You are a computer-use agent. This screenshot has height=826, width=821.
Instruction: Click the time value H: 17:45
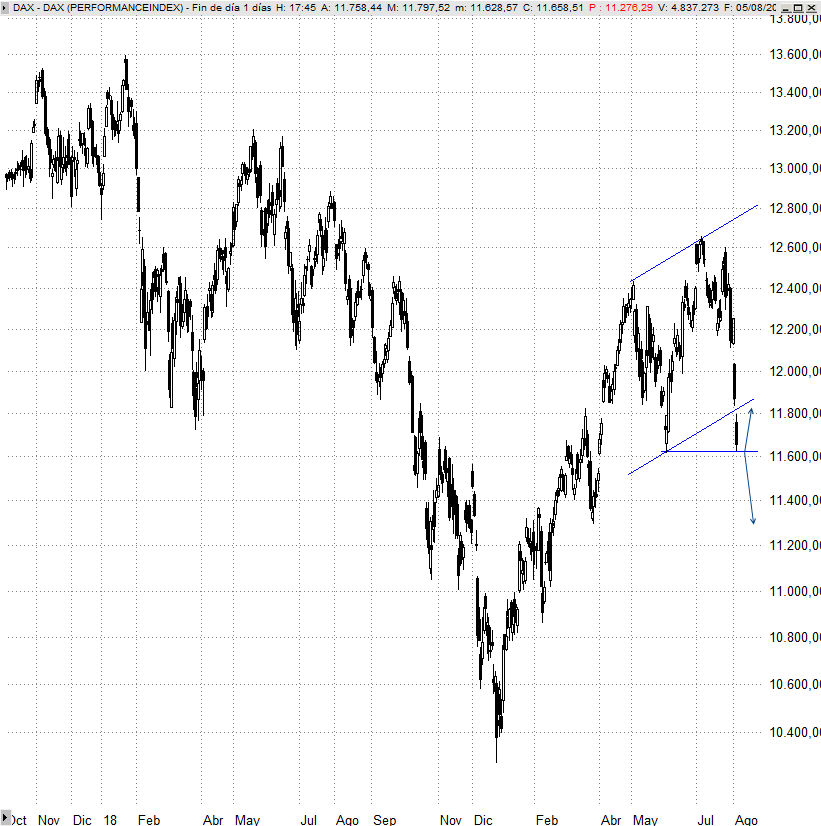pos(296,7)
